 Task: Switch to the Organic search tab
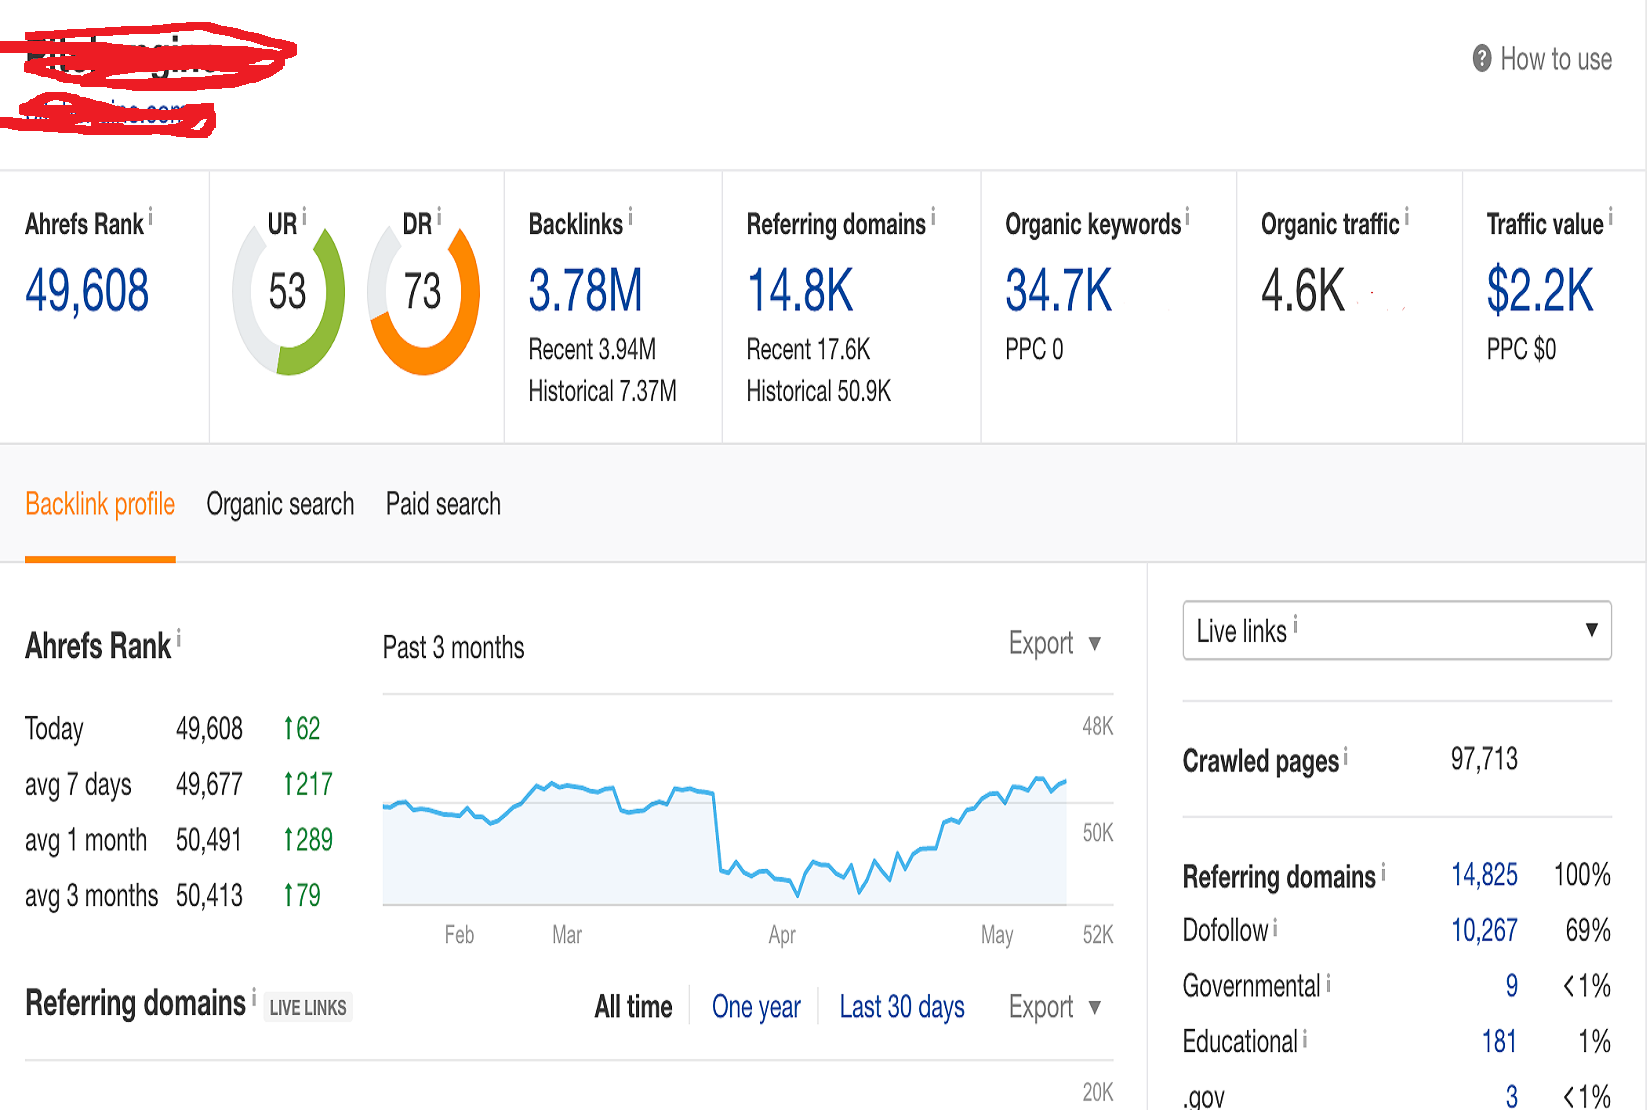[x=280, y=504]
